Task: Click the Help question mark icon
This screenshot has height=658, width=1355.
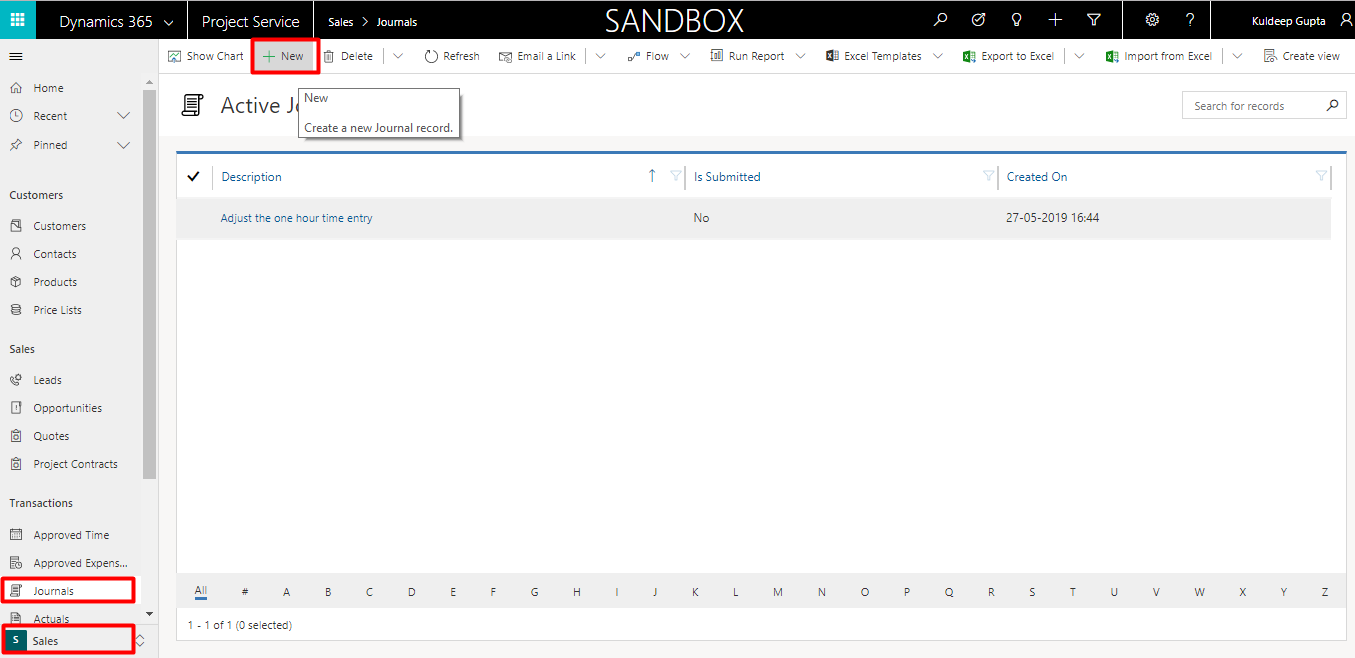Action: point(1189,21)
